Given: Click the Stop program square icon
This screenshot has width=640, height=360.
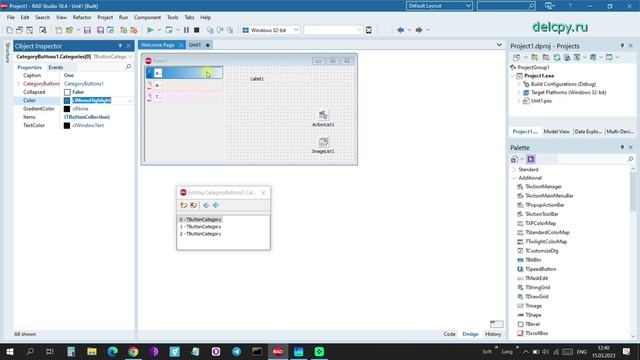Looking at the screenshot, I should point(197,30).
